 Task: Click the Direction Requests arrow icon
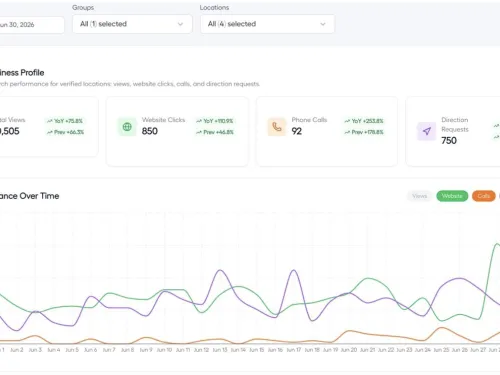coord(427,131)
